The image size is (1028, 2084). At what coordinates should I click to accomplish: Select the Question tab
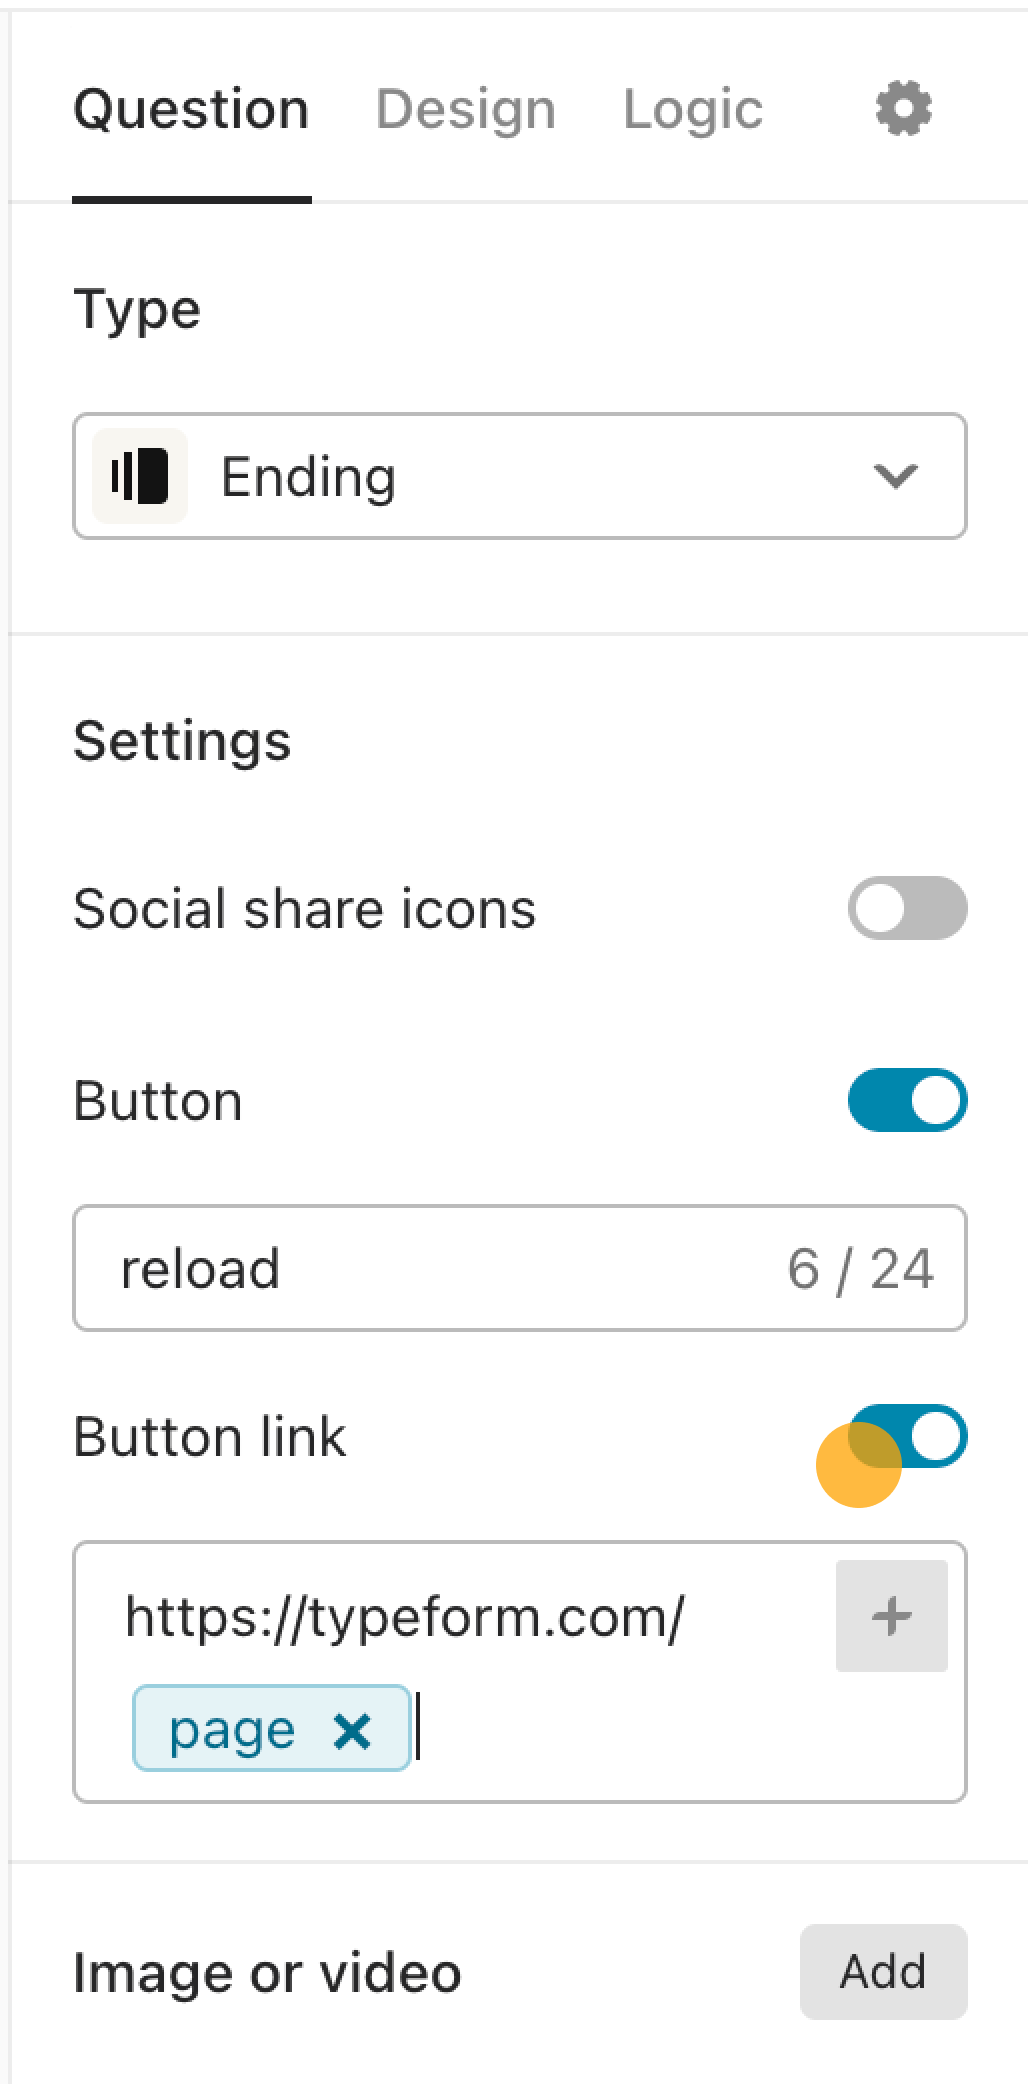(191, 109)
